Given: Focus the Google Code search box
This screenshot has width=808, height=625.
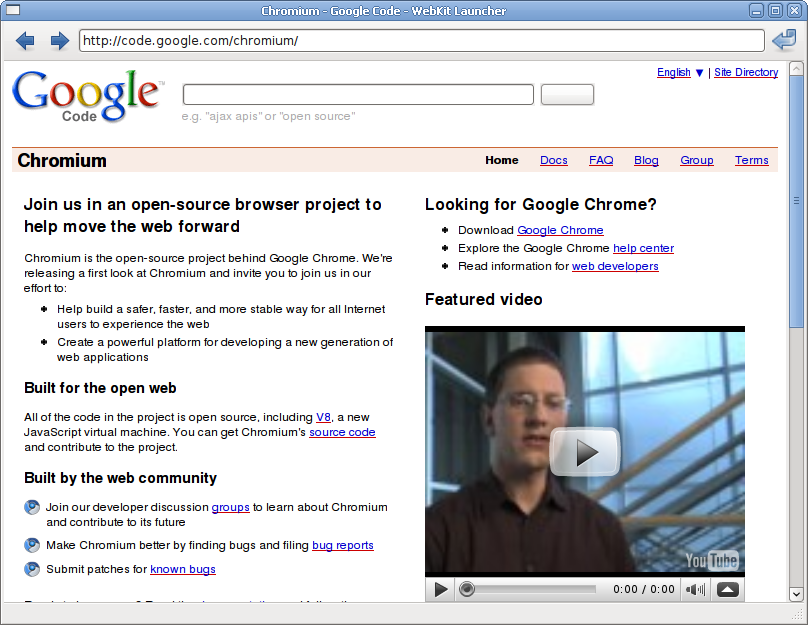Looking at the screenshot, I should click(x=358, y=94).
